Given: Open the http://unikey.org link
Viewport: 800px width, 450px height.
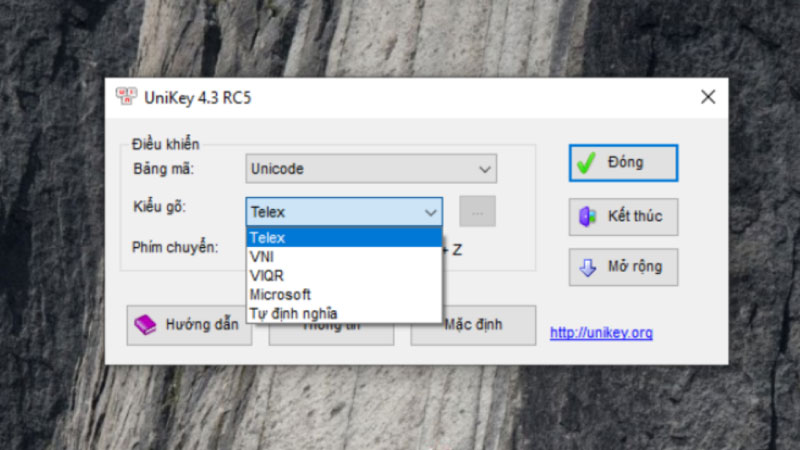Looking at the screenshot, I should coord(601,333).
